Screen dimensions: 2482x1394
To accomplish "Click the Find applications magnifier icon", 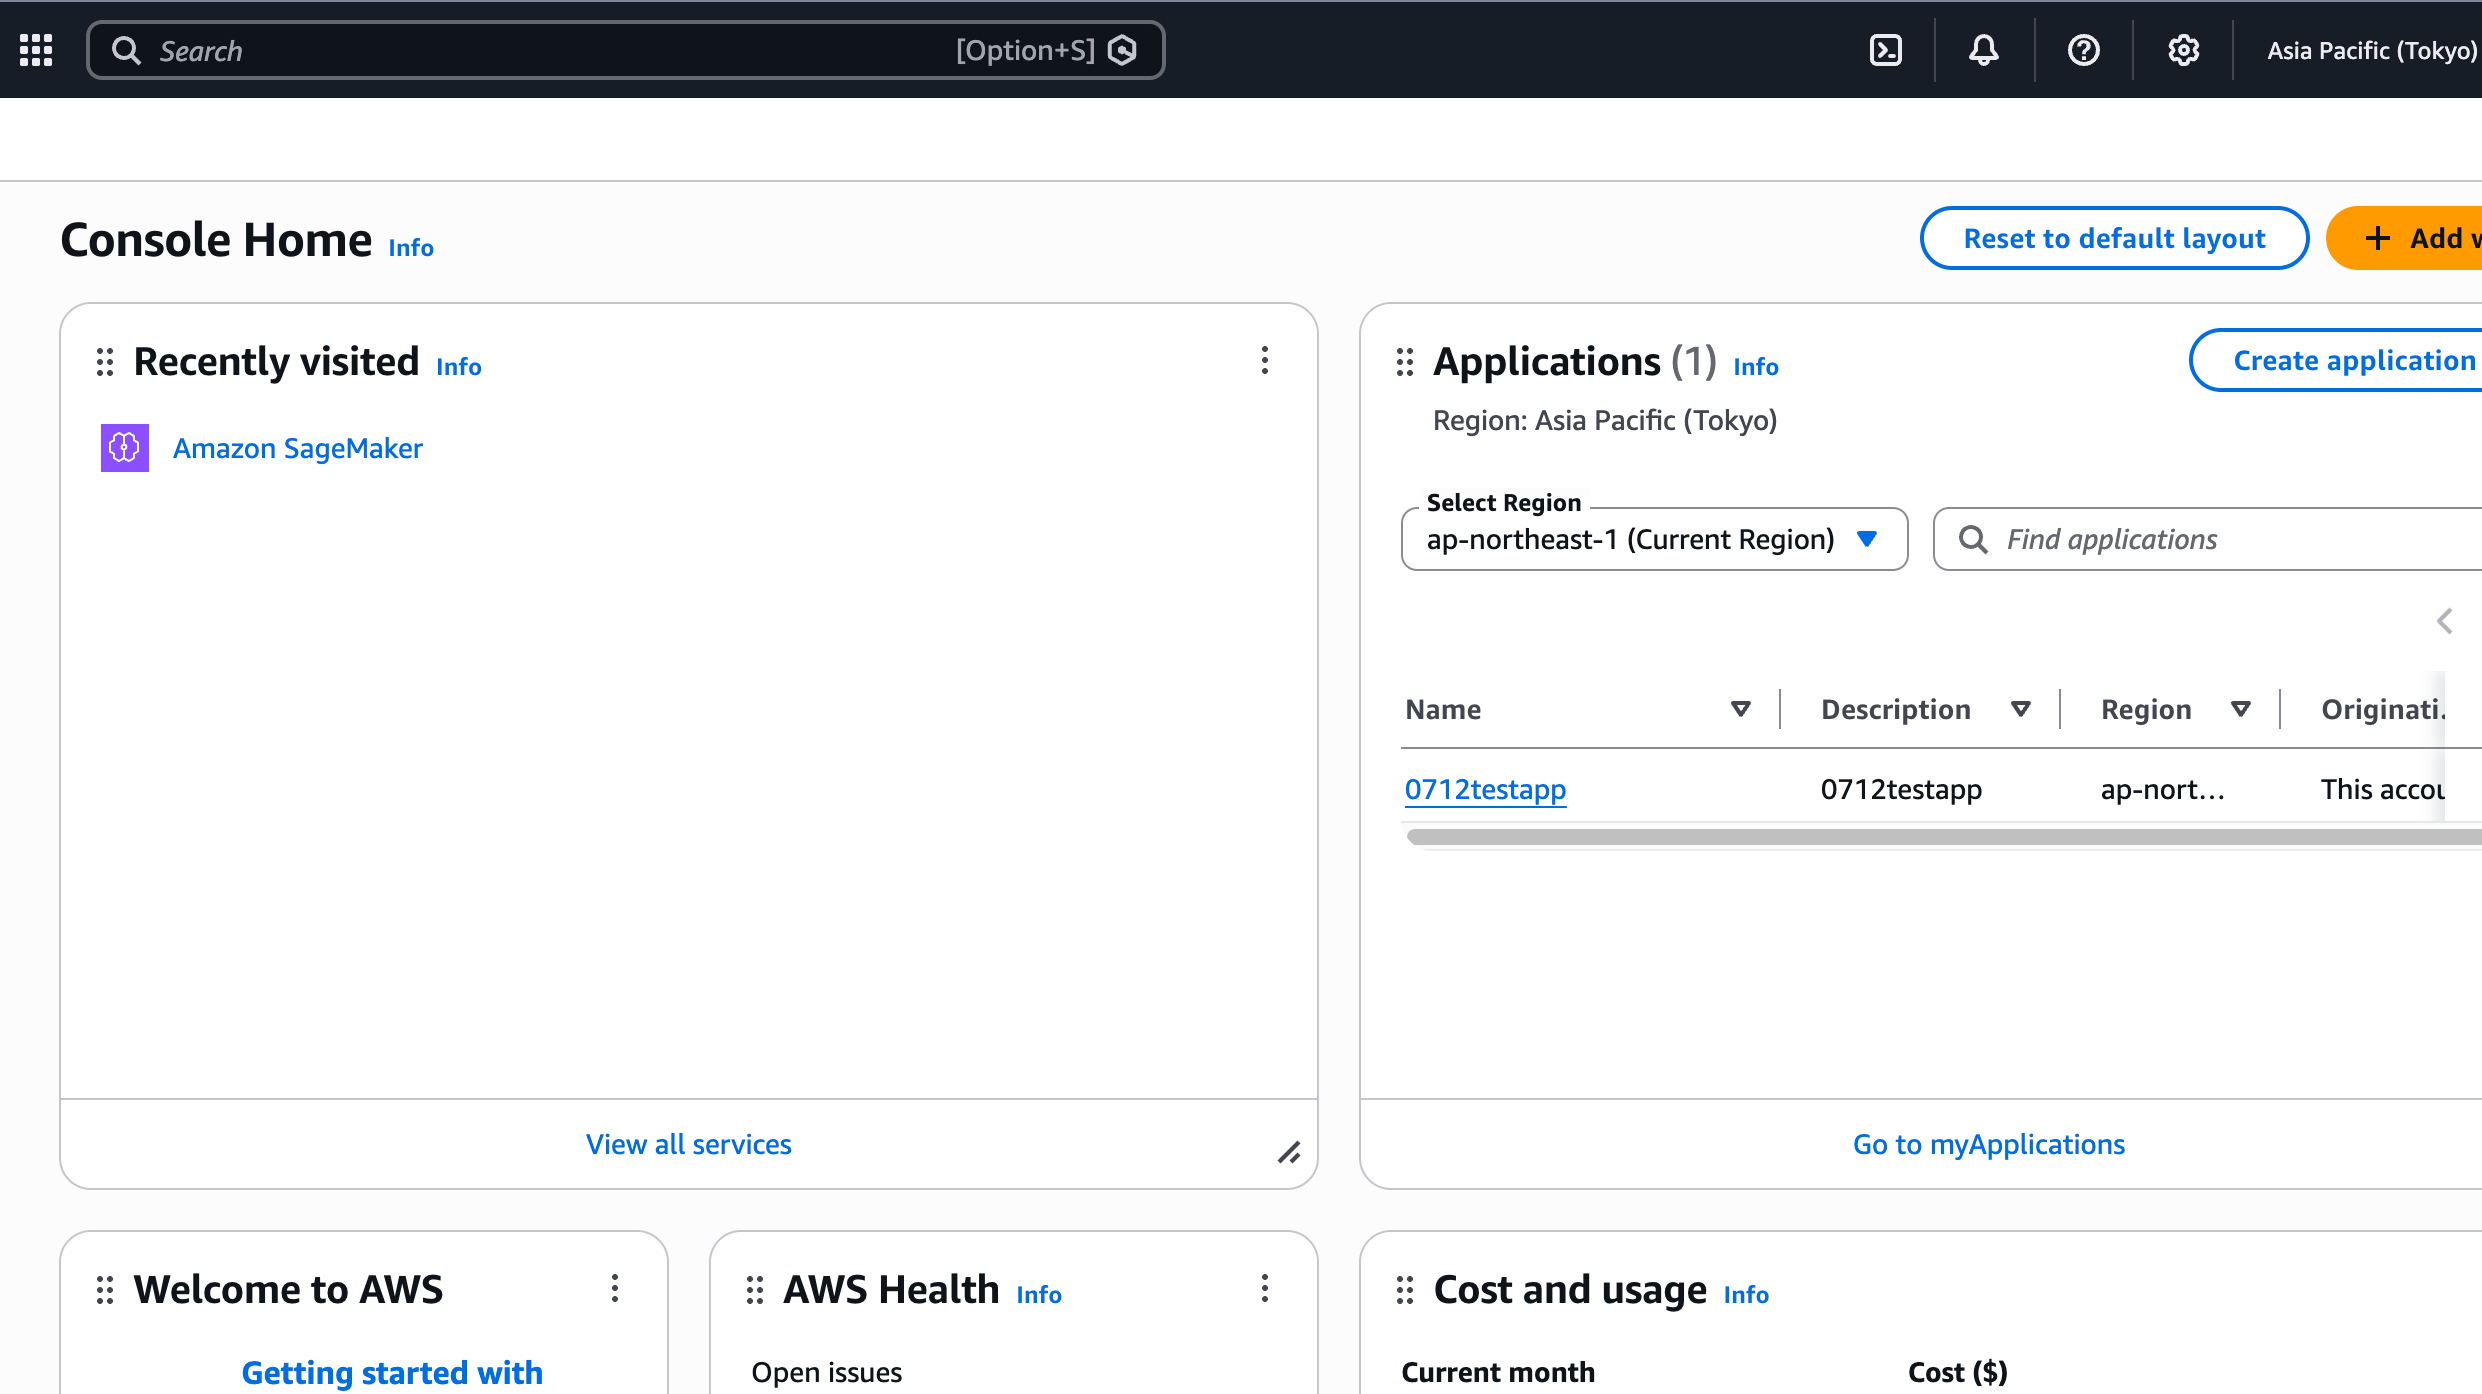I will pyautogui.click(x=1973, y=540).
